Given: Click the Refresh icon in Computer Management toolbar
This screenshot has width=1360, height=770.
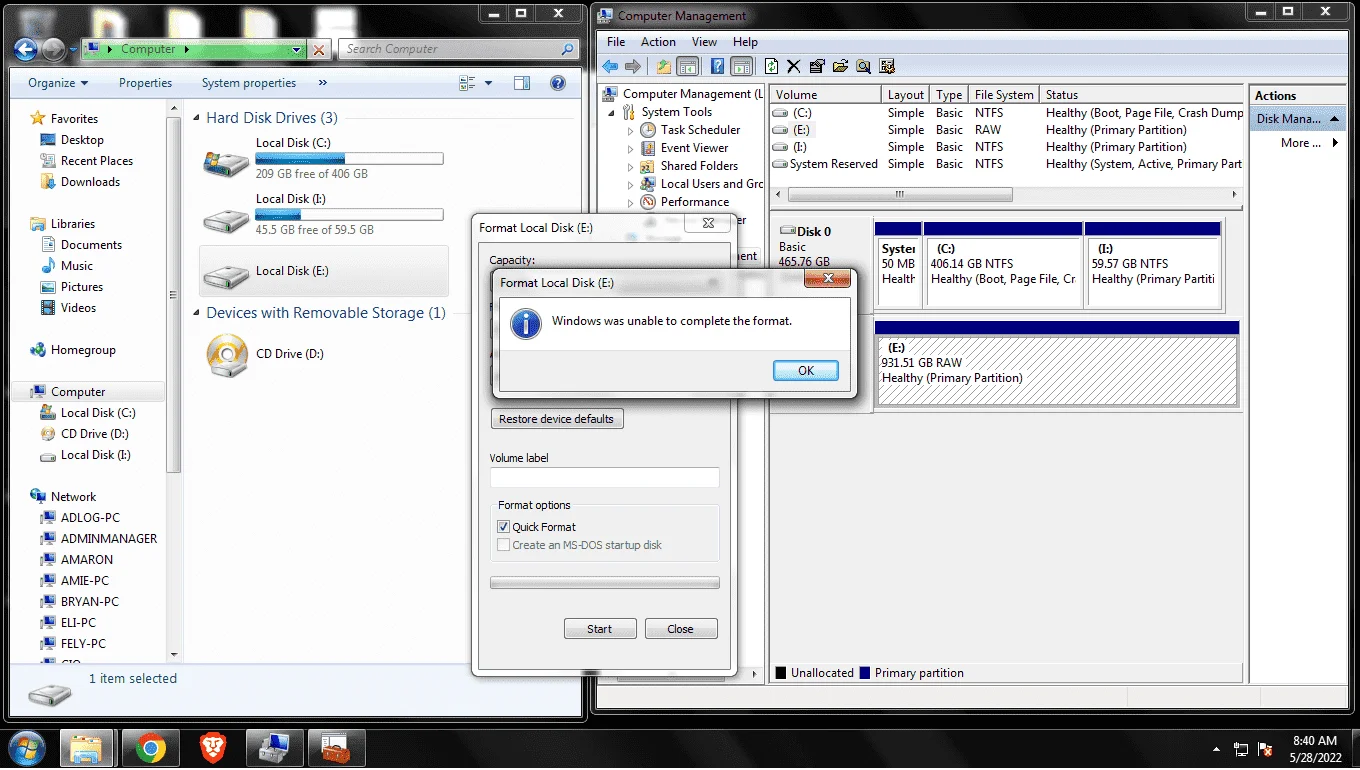Looking at the screenshot, I should (x=771, y=67).
